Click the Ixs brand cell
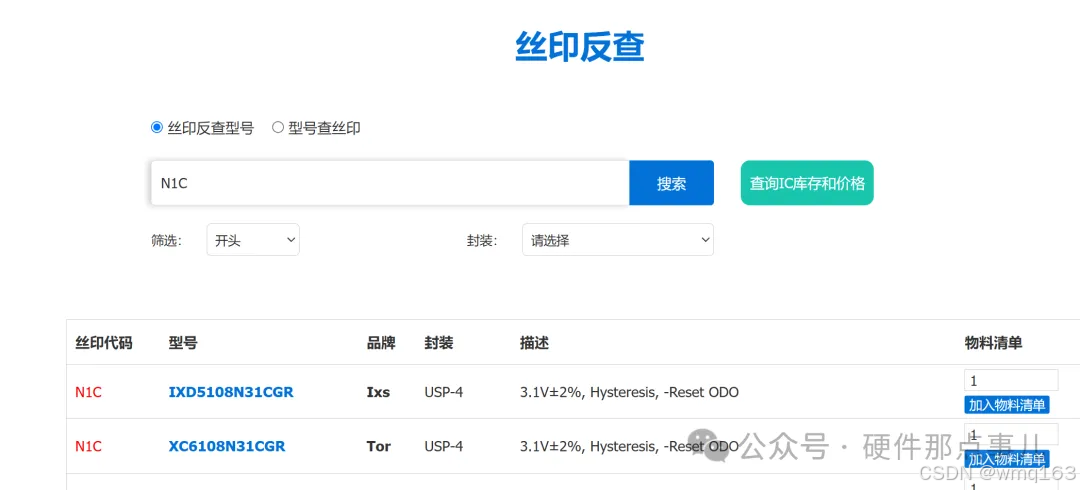1080x490 pixels. (x=378, y=392)
